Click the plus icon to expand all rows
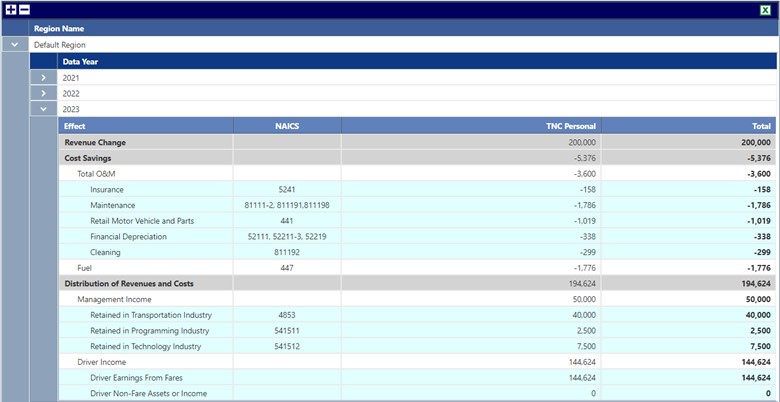This screenshot has height=402, width=780. tap(10, 9)
